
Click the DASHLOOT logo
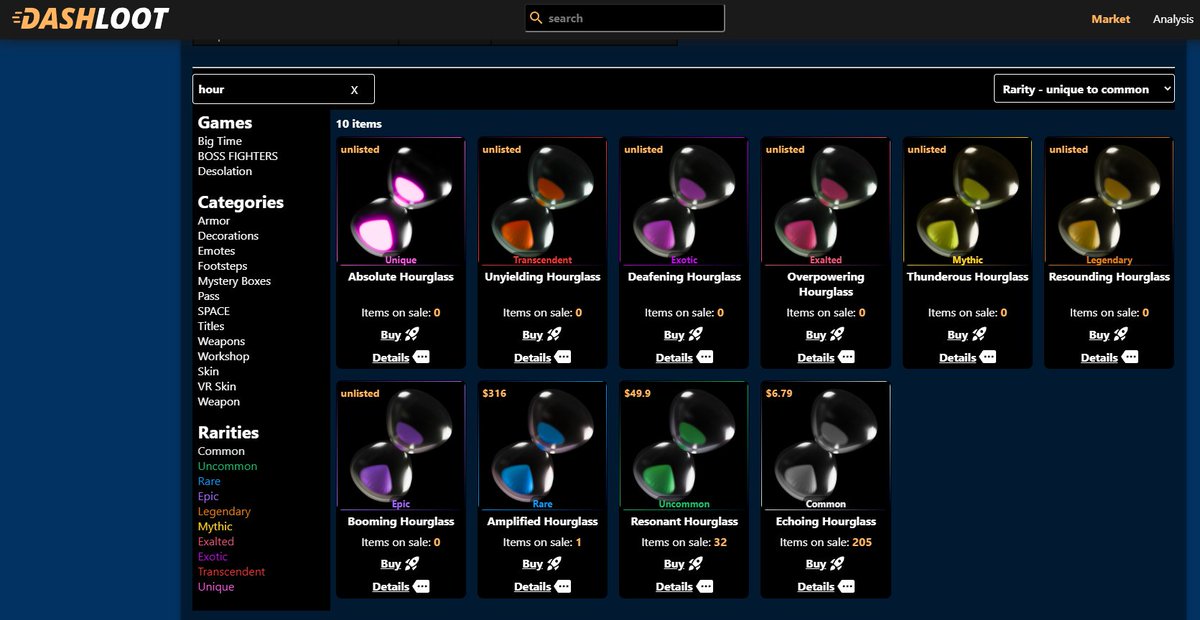pos(91,18)
